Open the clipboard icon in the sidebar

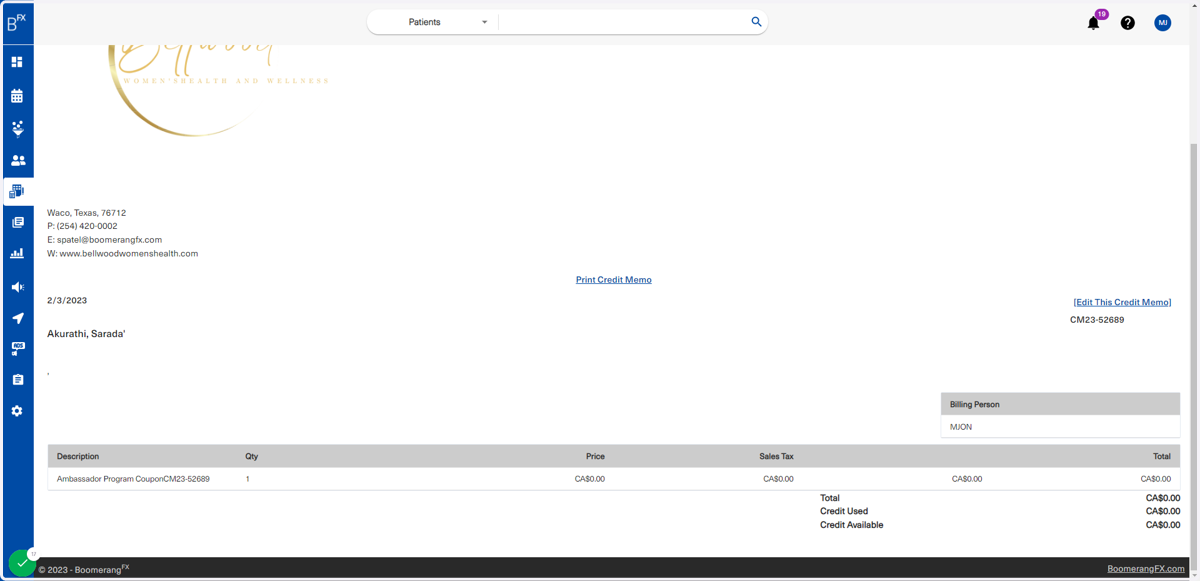[17, 380]
